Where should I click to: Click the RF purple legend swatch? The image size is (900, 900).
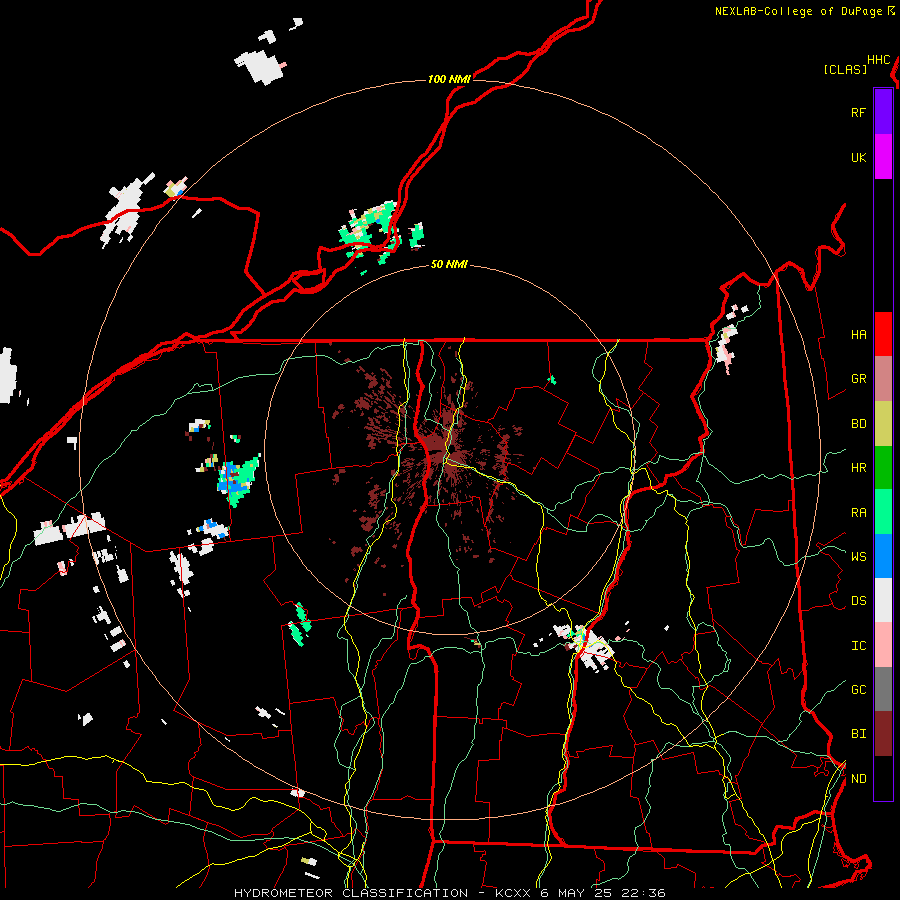(x=883, y=112)
